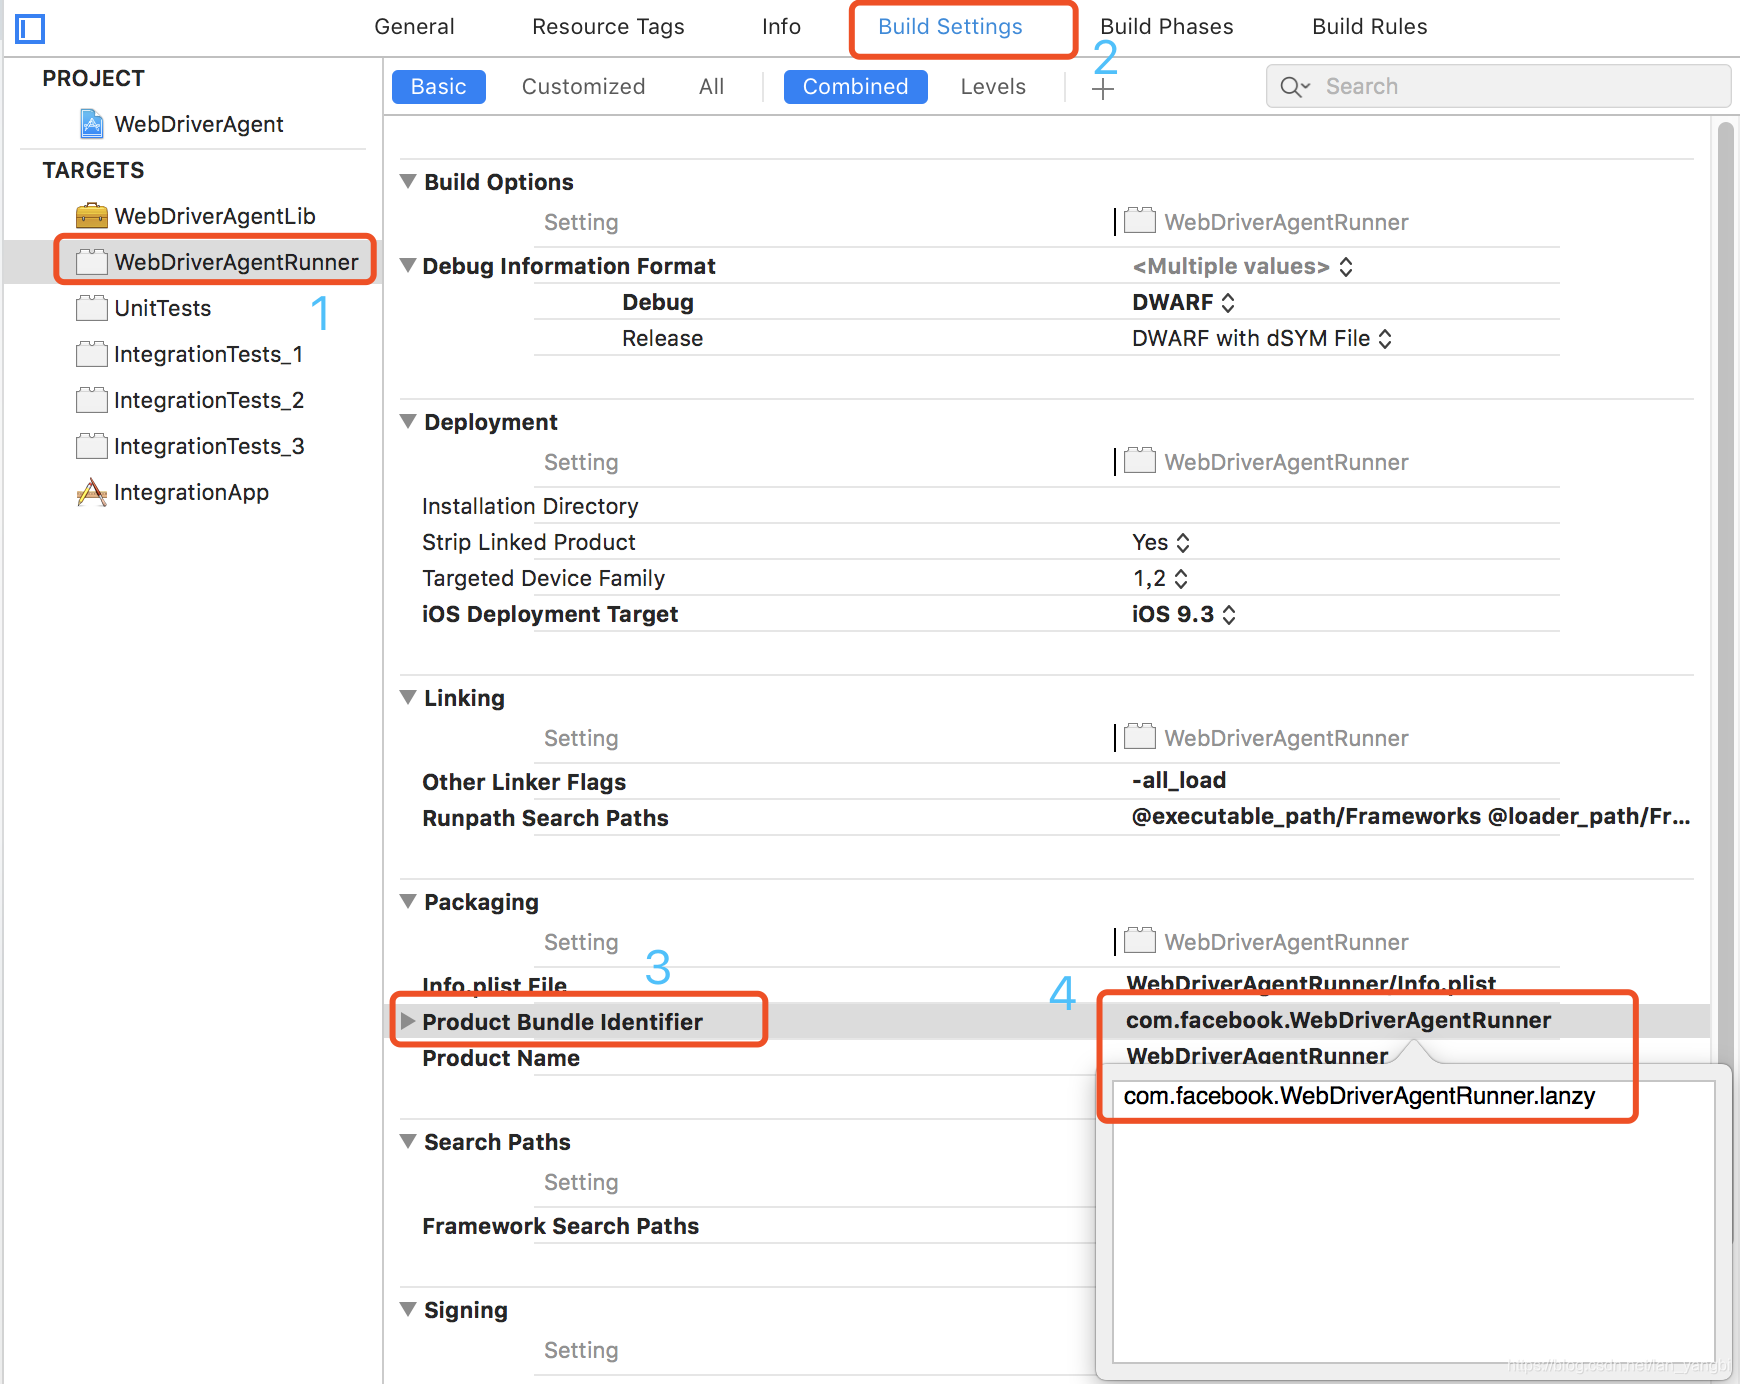Click the Framework Search Paths setting
The image size is (1740, 1384).
point(560,1226)
